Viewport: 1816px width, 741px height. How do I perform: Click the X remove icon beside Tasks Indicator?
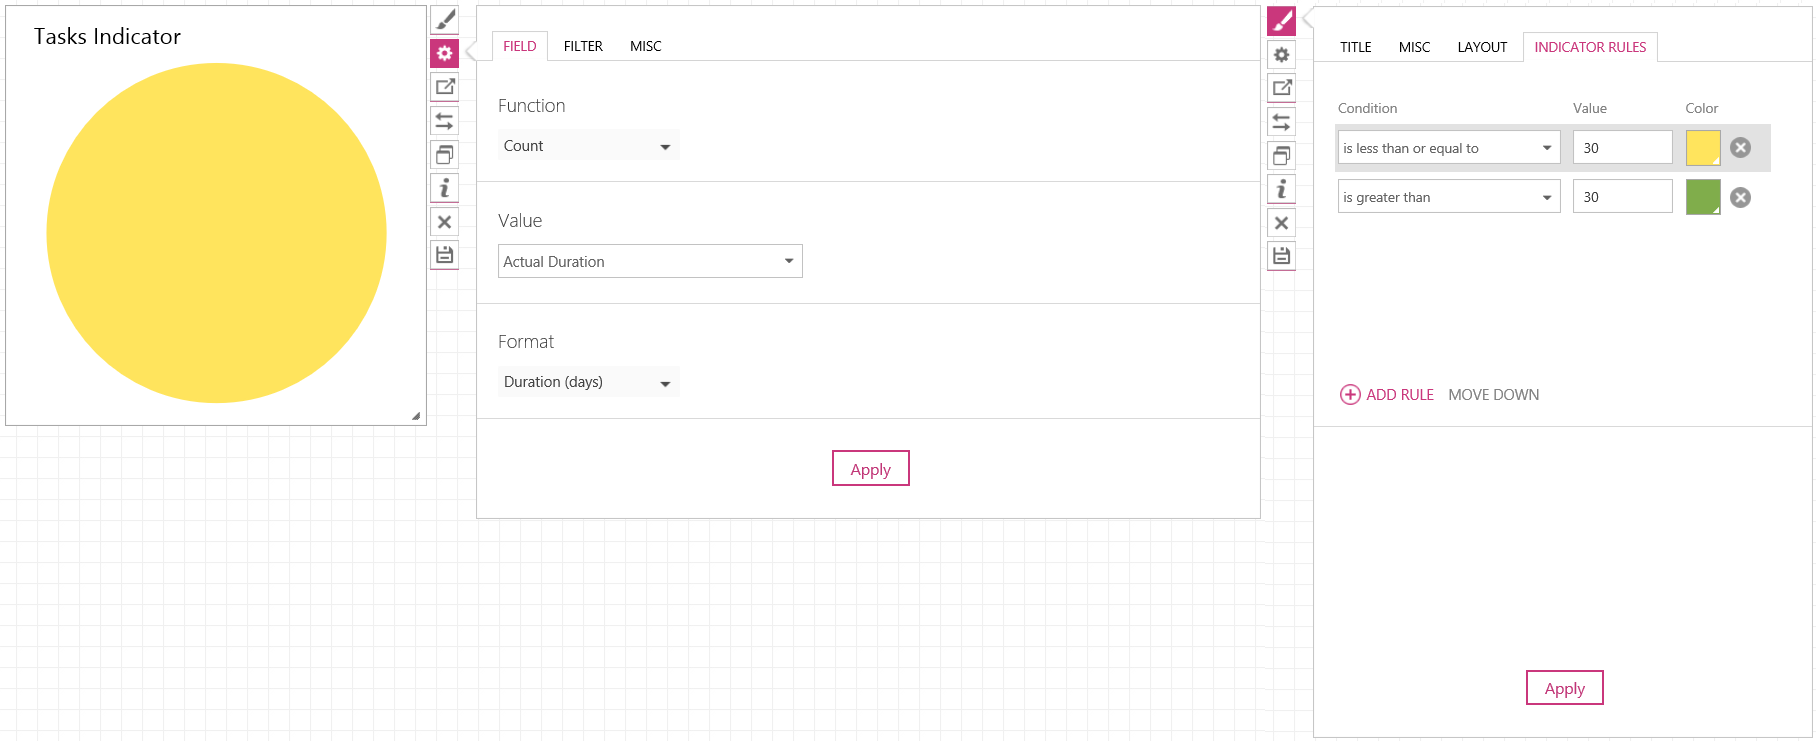[445, 222]
